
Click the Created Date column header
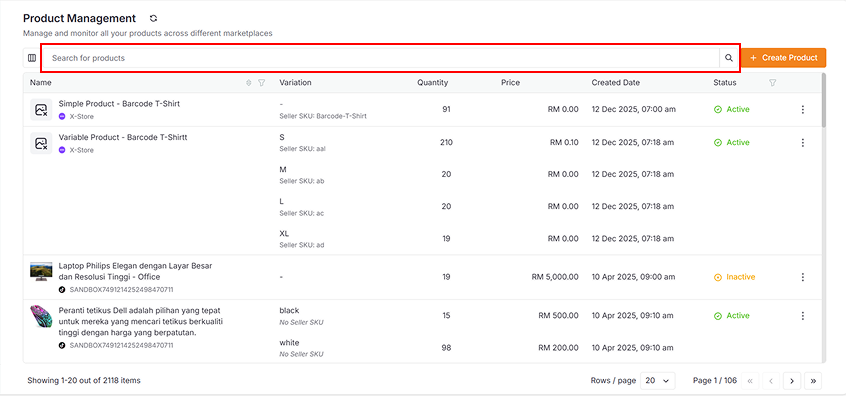[x=616, y=83]
